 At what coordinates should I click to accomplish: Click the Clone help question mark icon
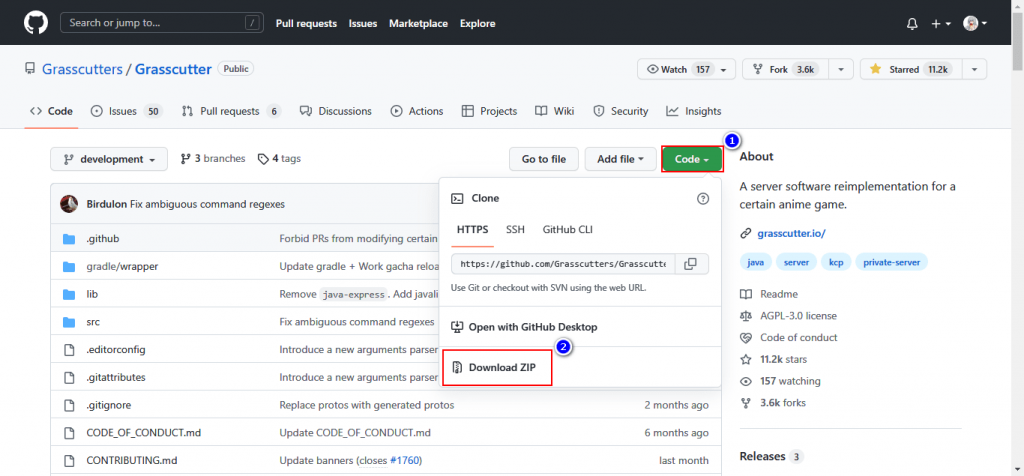(702, 199)
